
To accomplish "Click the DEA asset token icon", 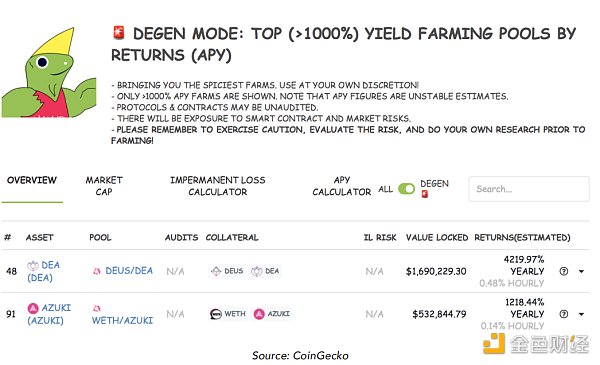I will (33, 265).
